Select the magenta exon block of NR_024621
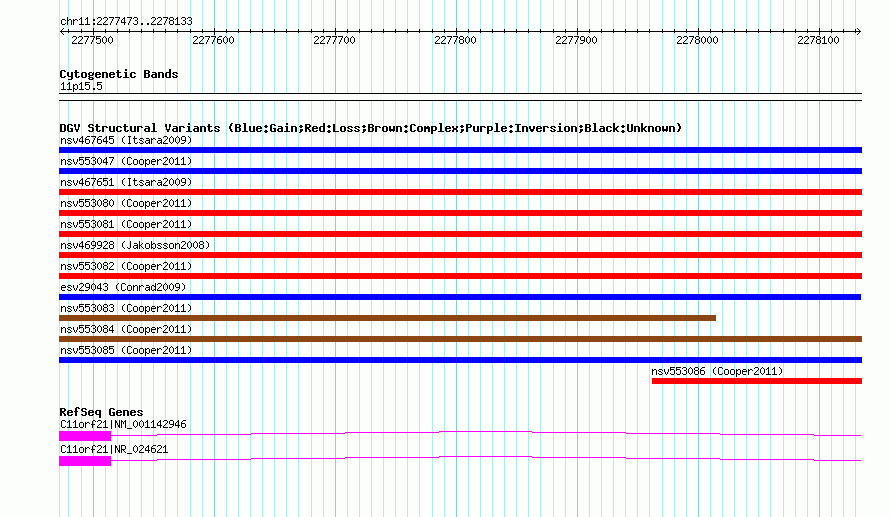Image resolution: width=890 pixels, height=517 pixels. [x=85, y=461]
